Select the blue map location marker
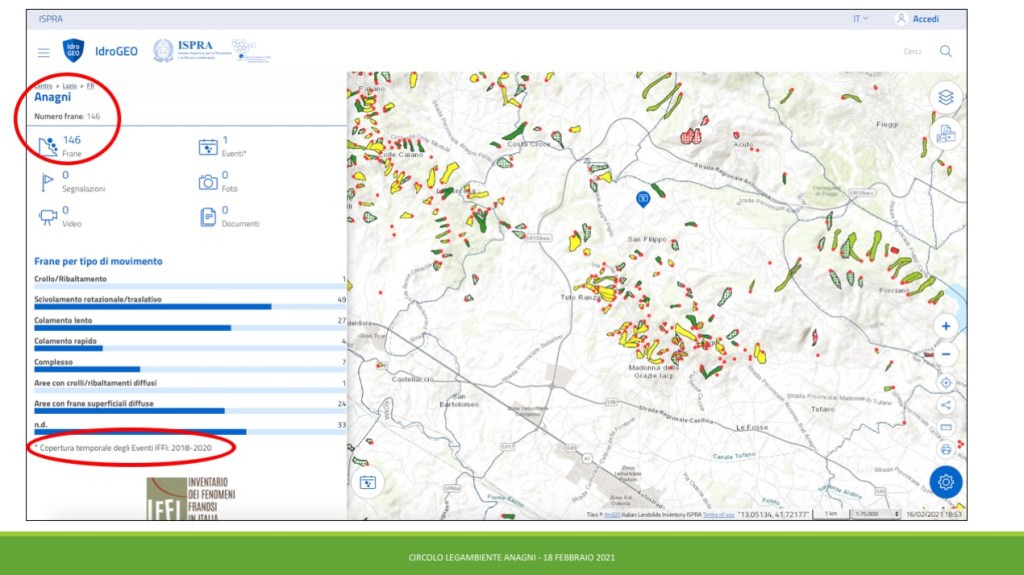 644,199
